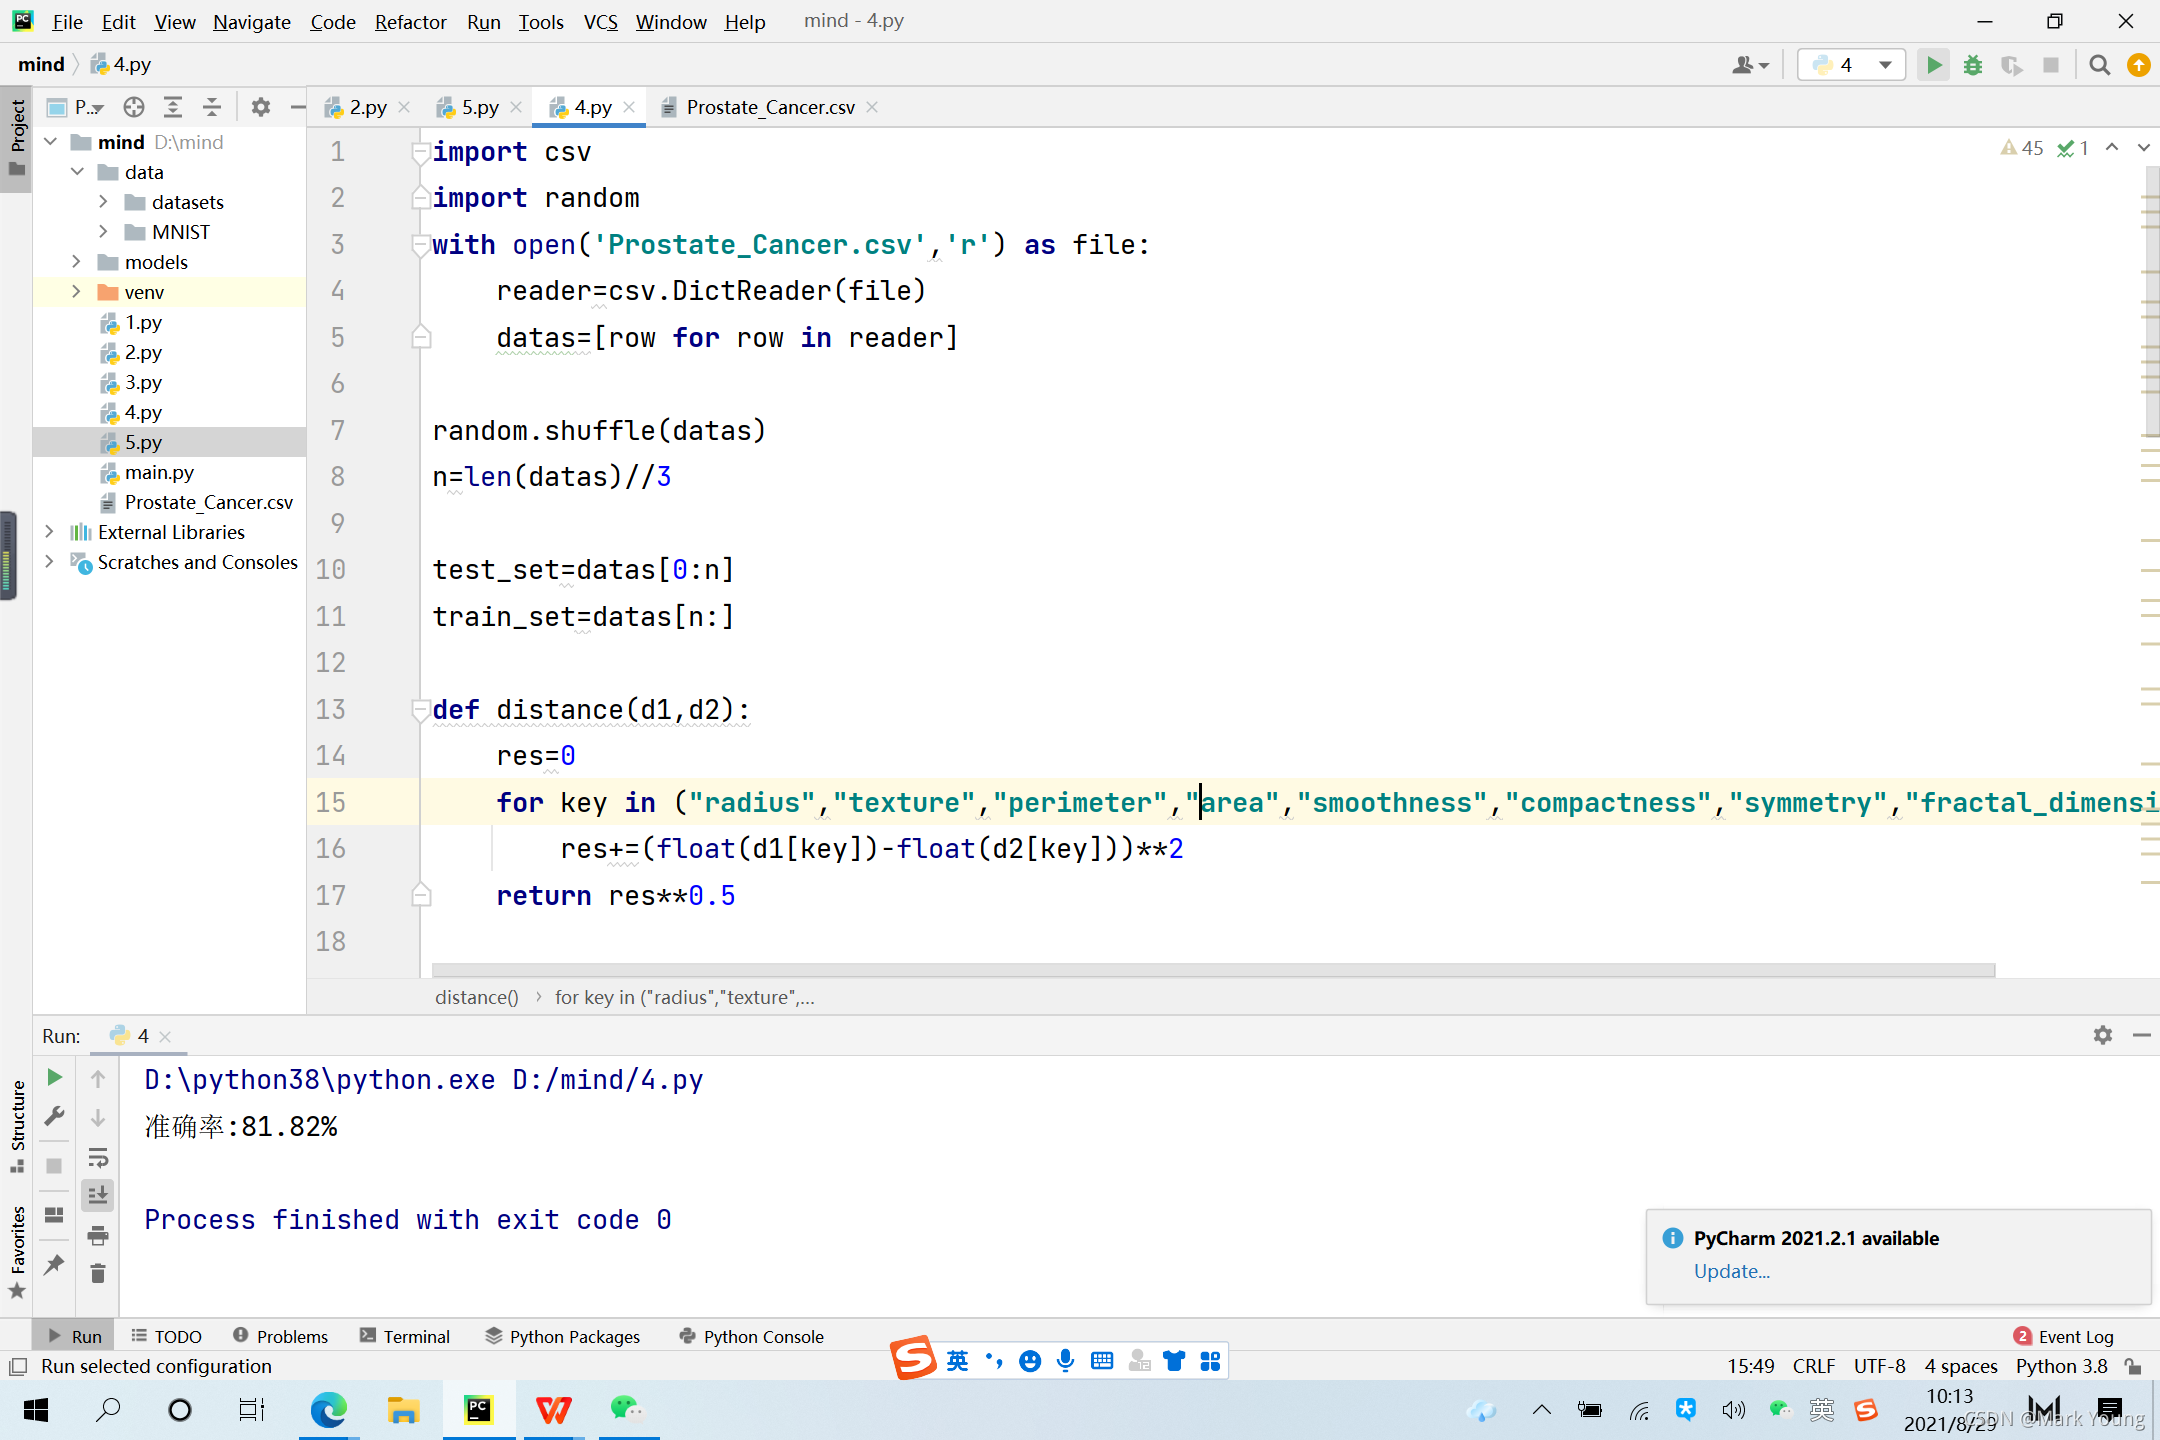The width and height of the screenshot is (2160, 1440).
Task: Toggle folding marker at line 5 gutter
Action: coord(421,338)
